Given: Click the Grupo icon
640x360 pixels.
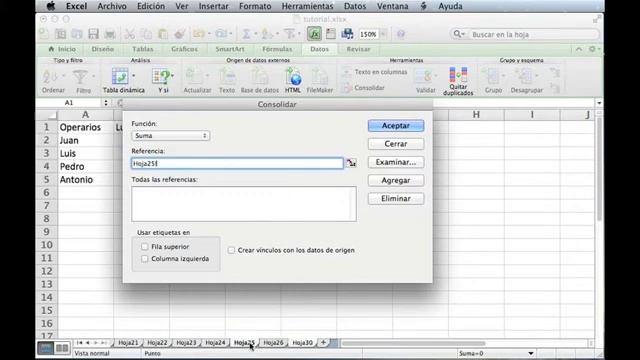Looking at the screenshot, I should point(491,76).
